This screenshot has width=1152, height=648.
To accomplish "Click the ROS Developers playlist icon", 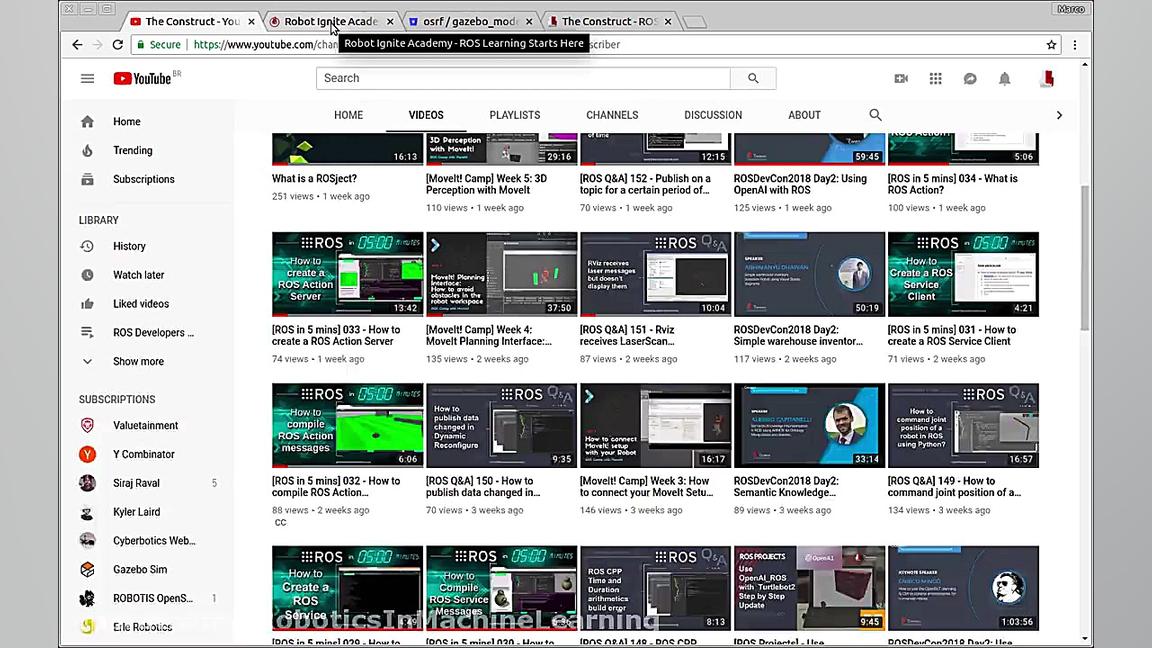I will click(x=87, y=332).
